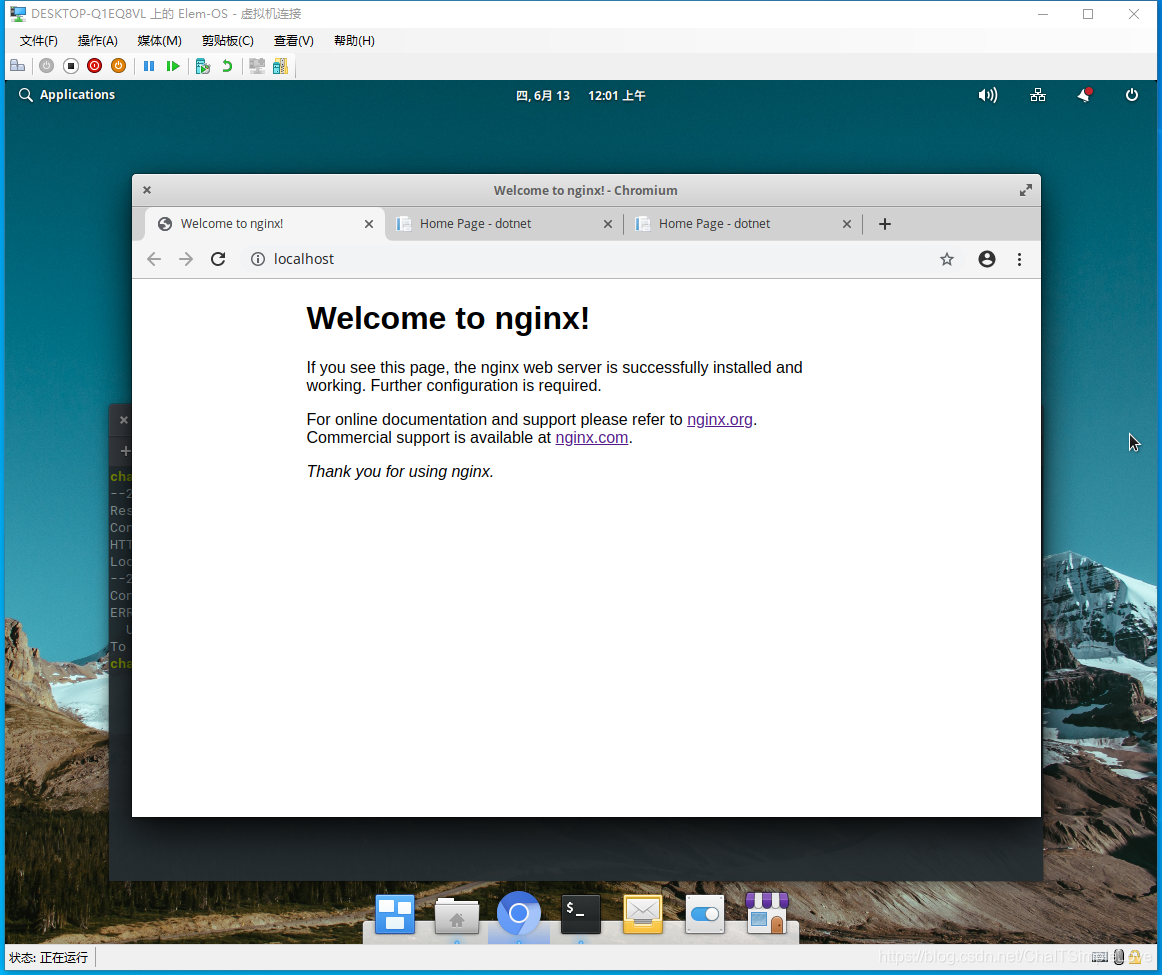Viewport: 1162px width, 975px height.
Task: Click the green Reset play icon
Action: tap(173, 66)
